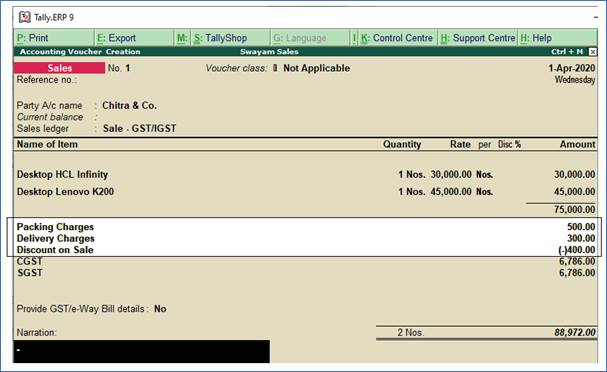Click G: Language option

pos(310,38)
